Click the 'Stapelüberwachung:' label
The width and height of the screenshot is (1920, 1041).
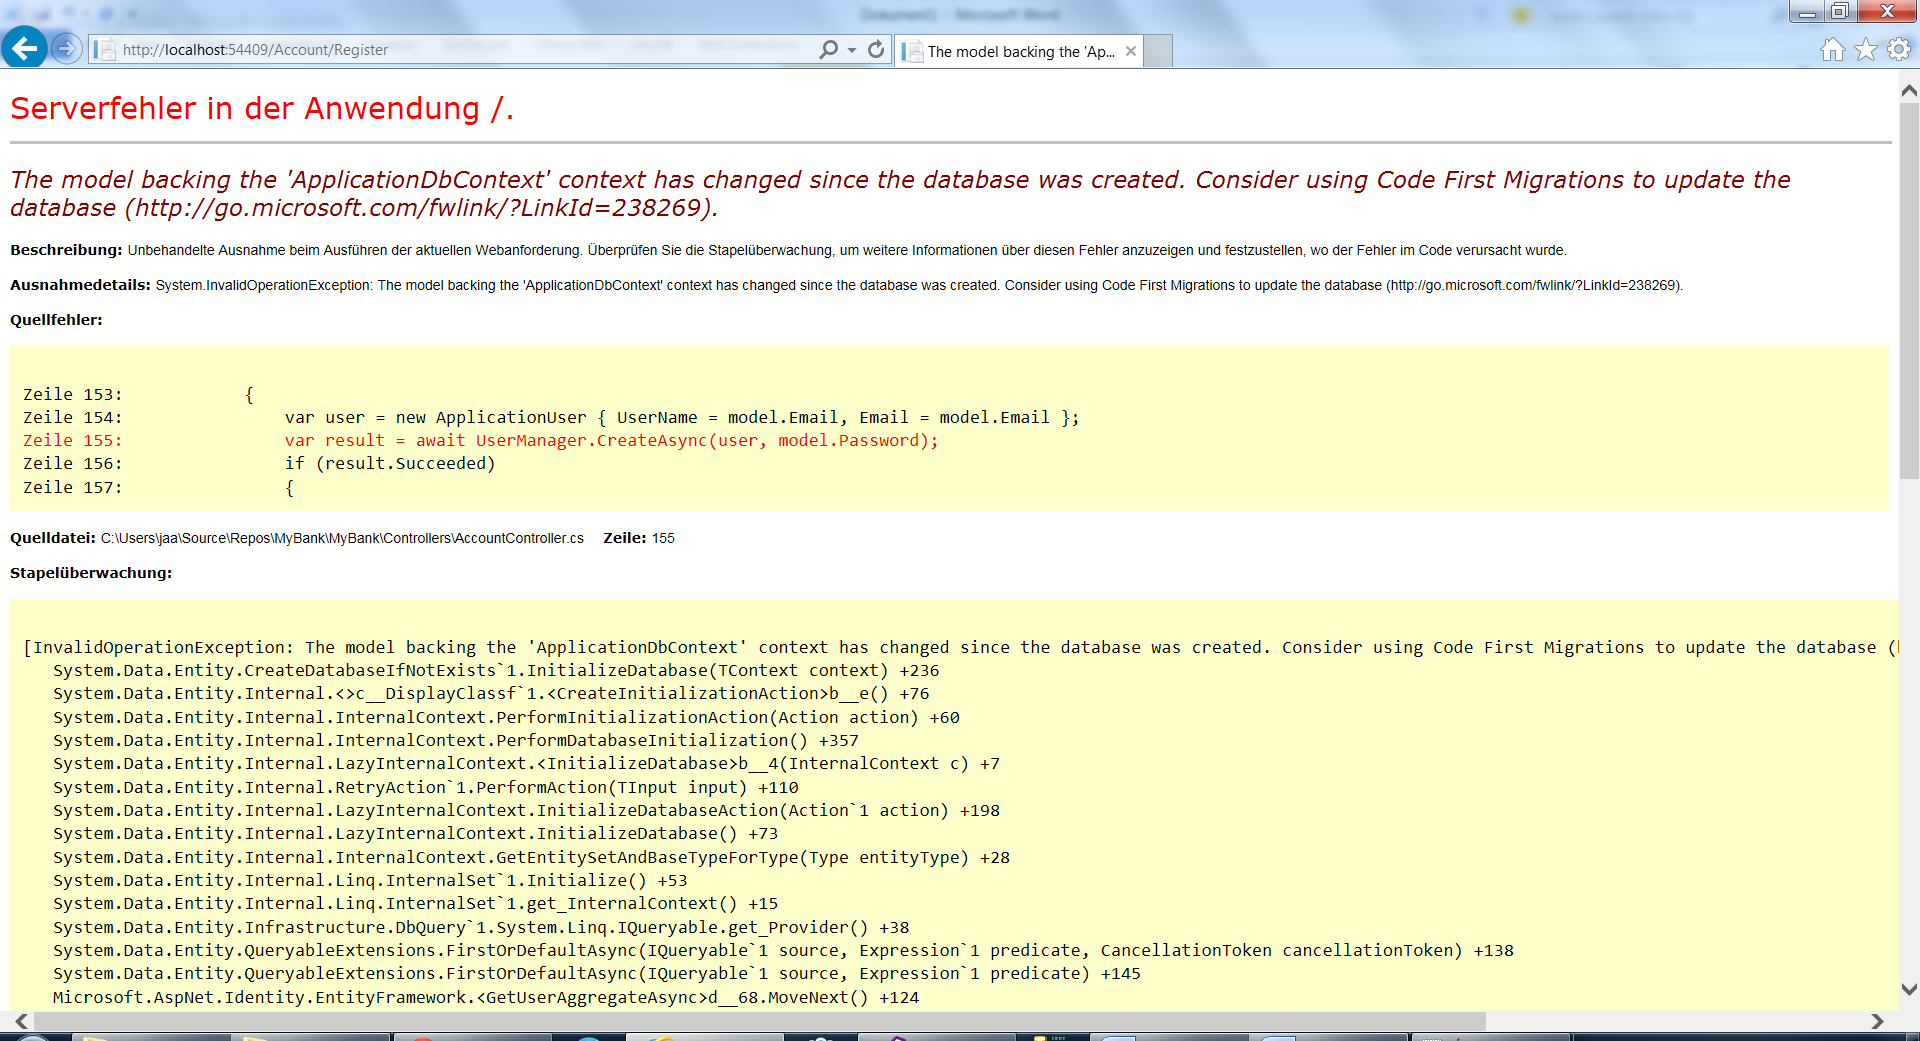tap(91, 573)
